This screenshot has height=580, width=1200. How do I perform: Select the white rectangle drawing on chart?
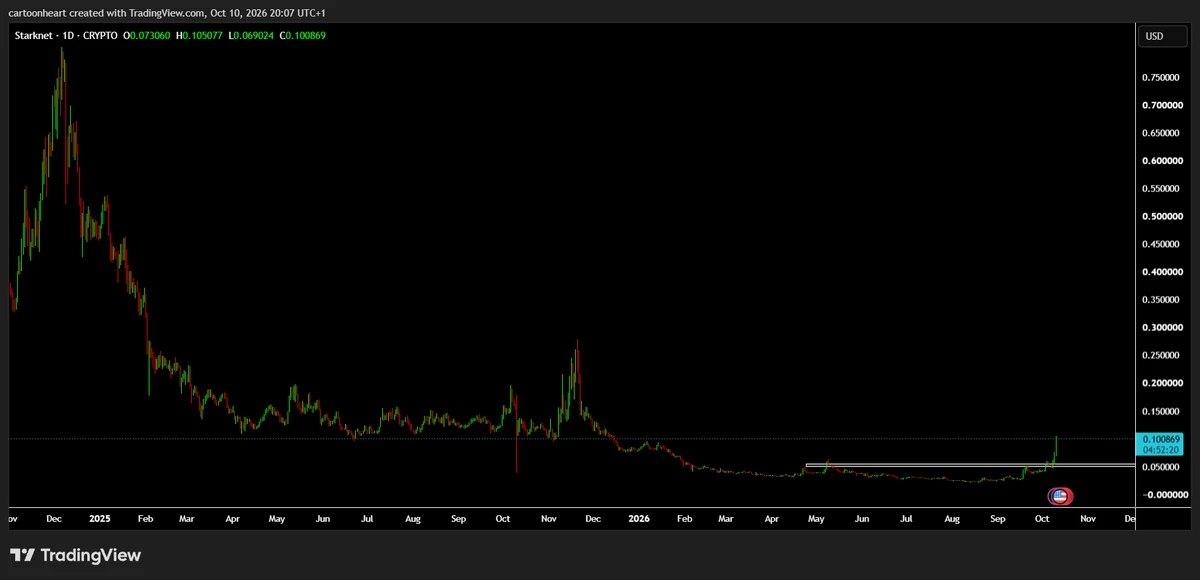point(970,465)
